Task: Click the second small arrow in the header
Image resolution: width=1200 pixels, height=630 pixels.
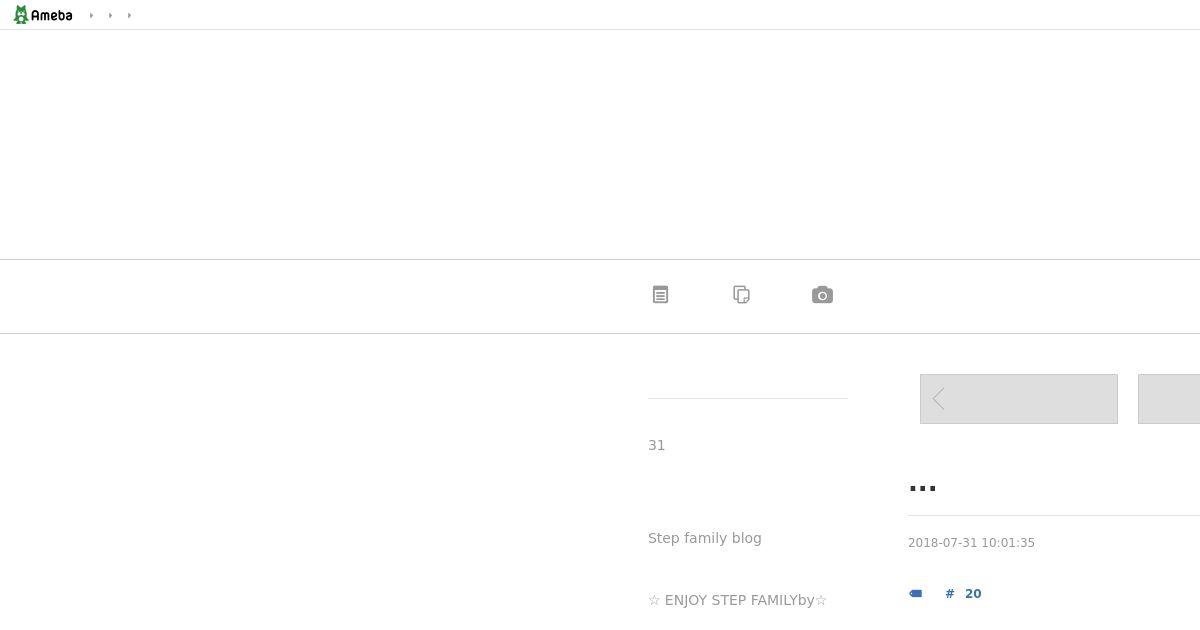Action: (x=110, y=16)
